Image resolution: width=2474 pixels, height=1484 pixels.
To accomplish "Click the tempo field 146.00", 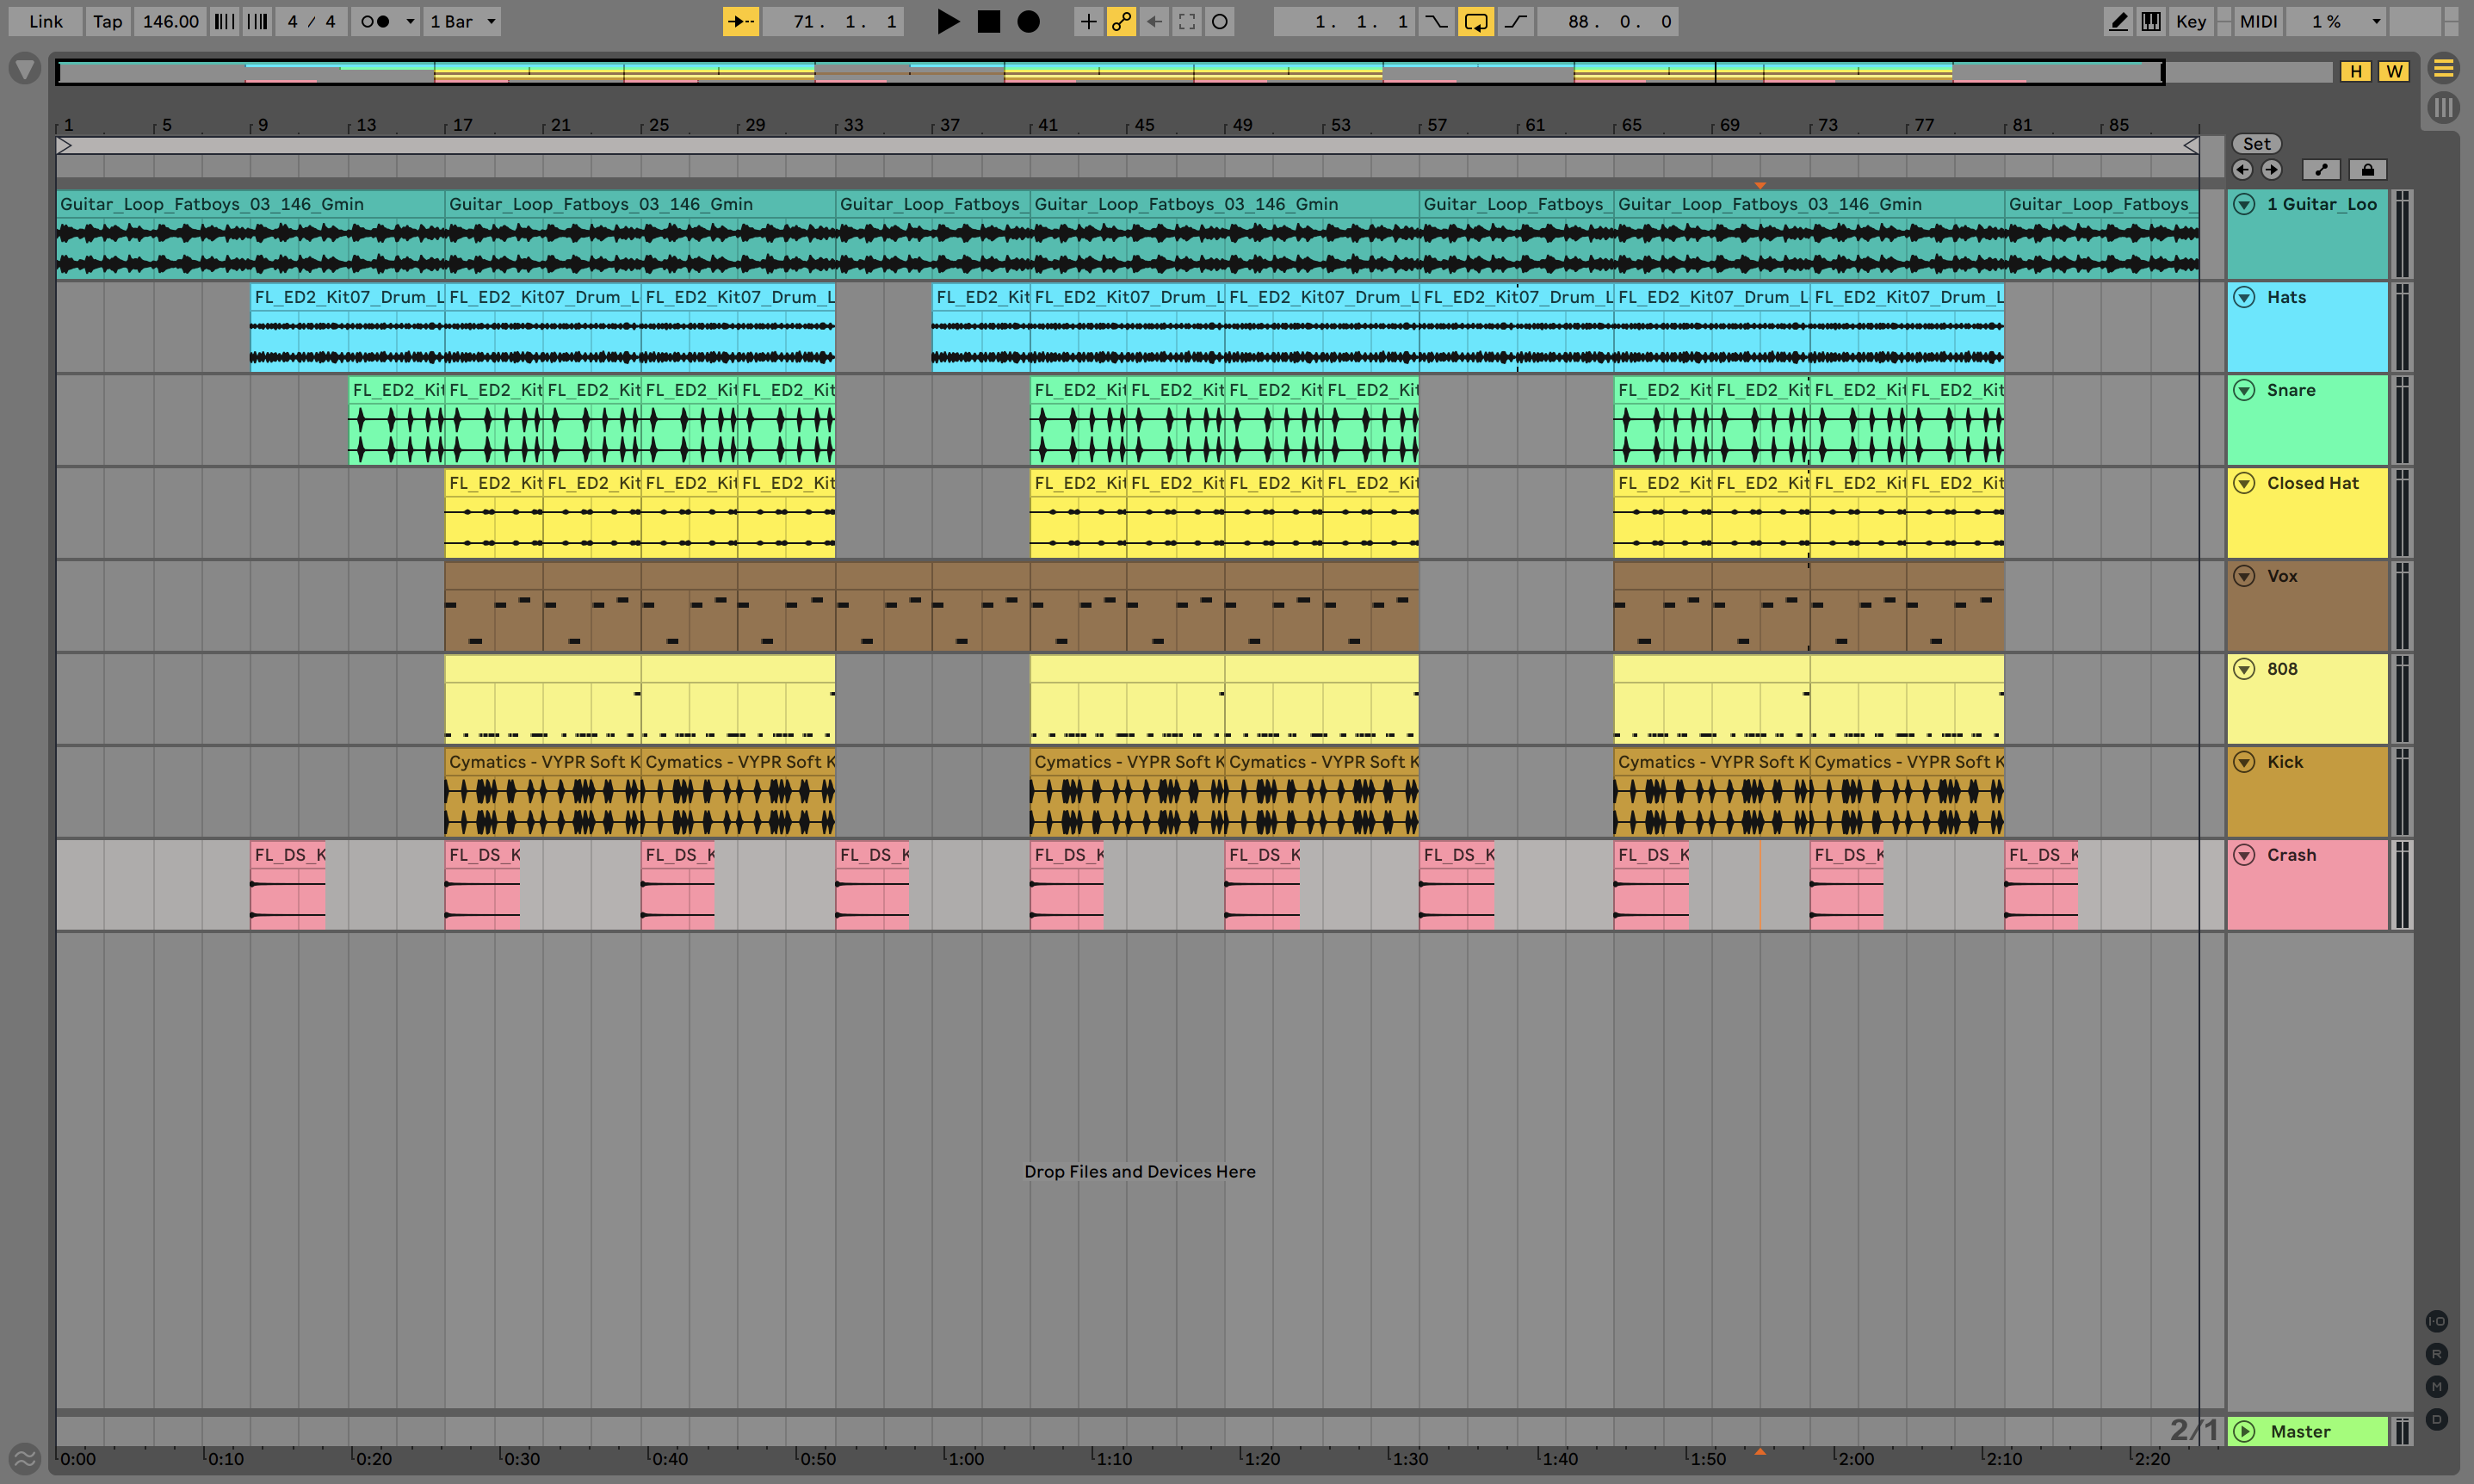I will [170, 21].
